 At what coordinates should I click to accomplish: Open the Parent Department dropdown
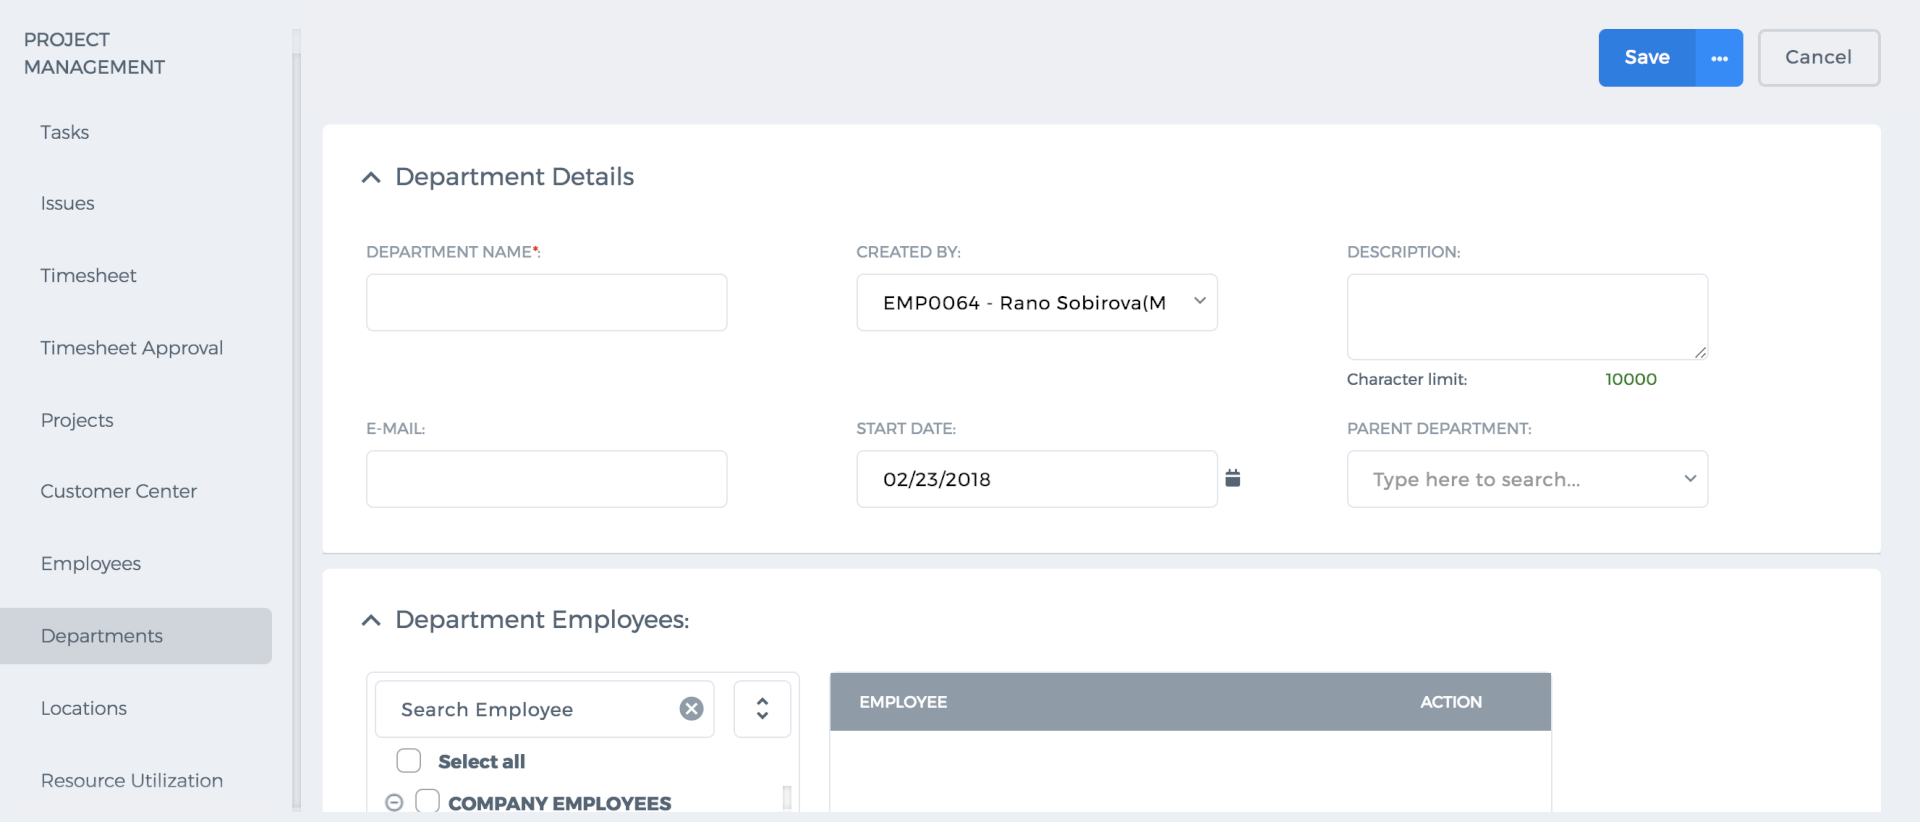pyautogui.click(x=1527, y=479)
